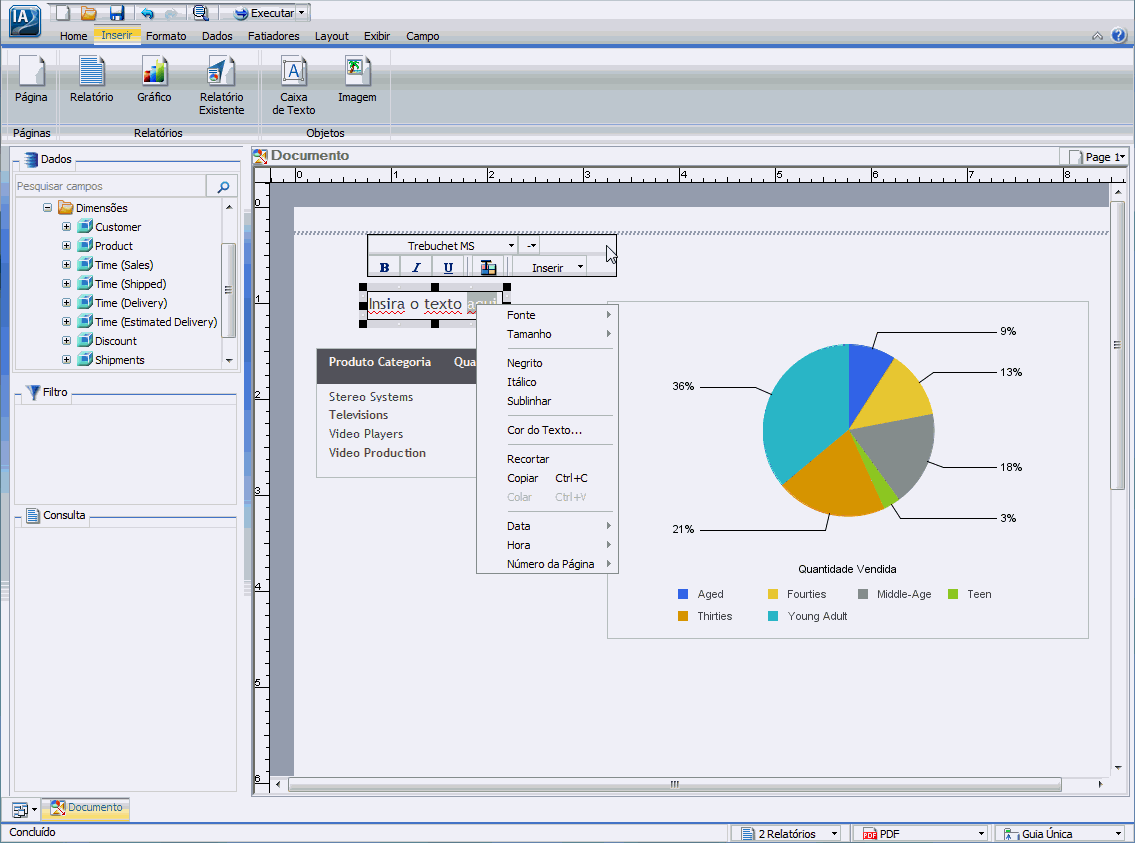Open the Número da Página submenu
Image resolution: width=1135 pixels, height=843 pixels.
[547, 564]
